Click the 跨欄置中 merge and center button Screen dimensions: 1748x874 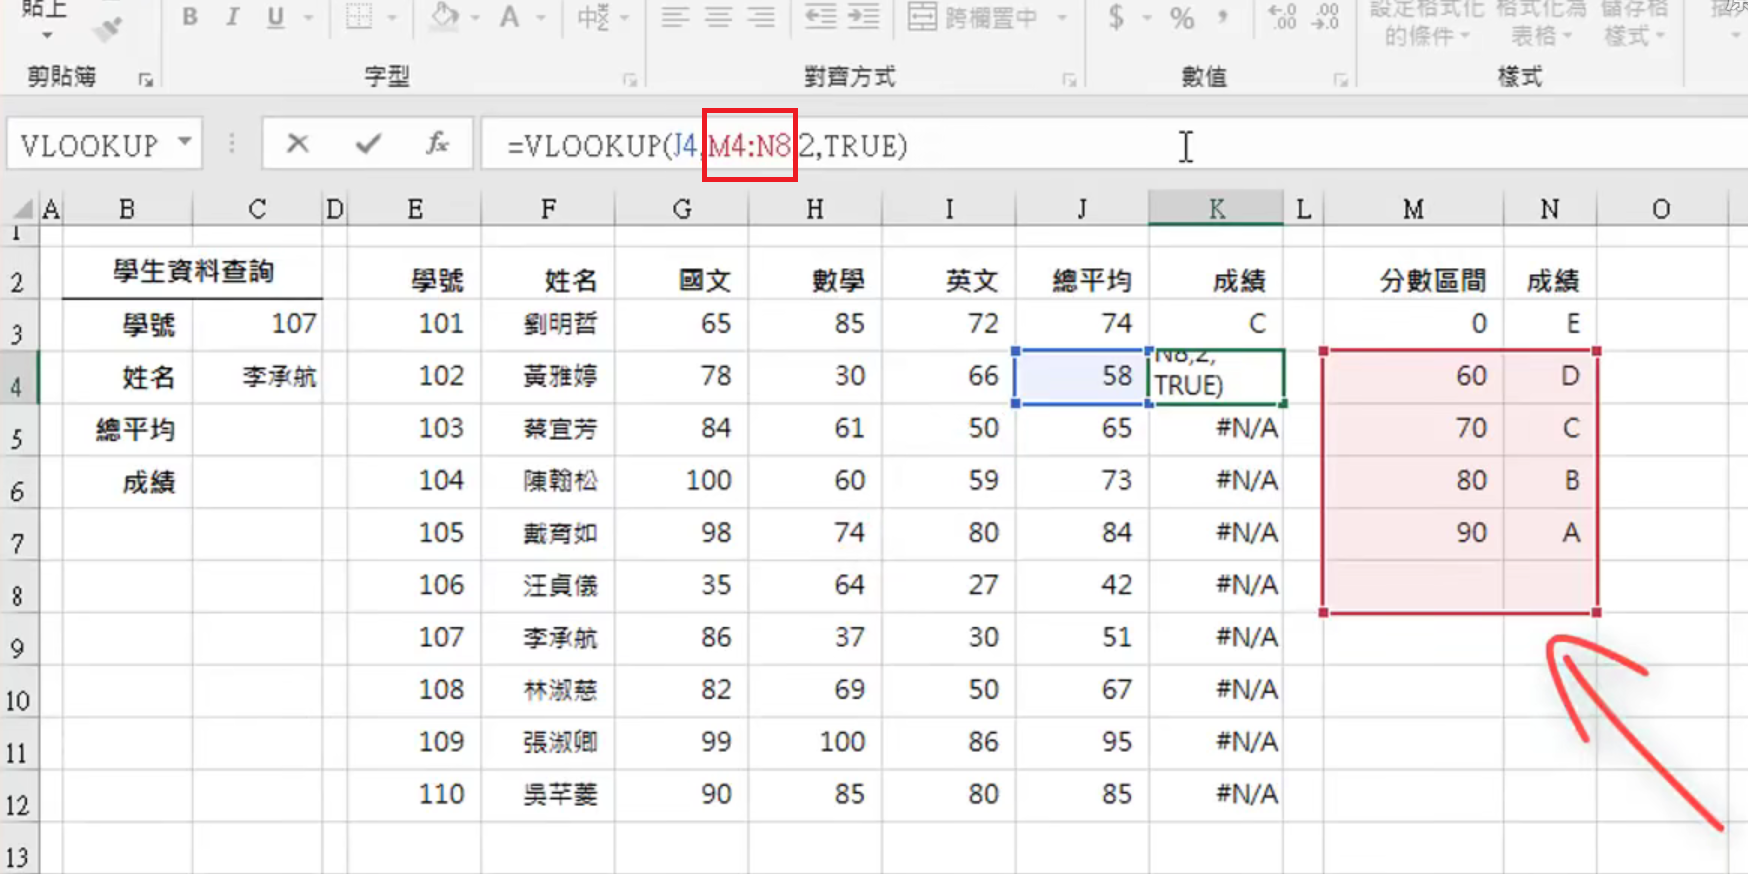pos(972,17)
